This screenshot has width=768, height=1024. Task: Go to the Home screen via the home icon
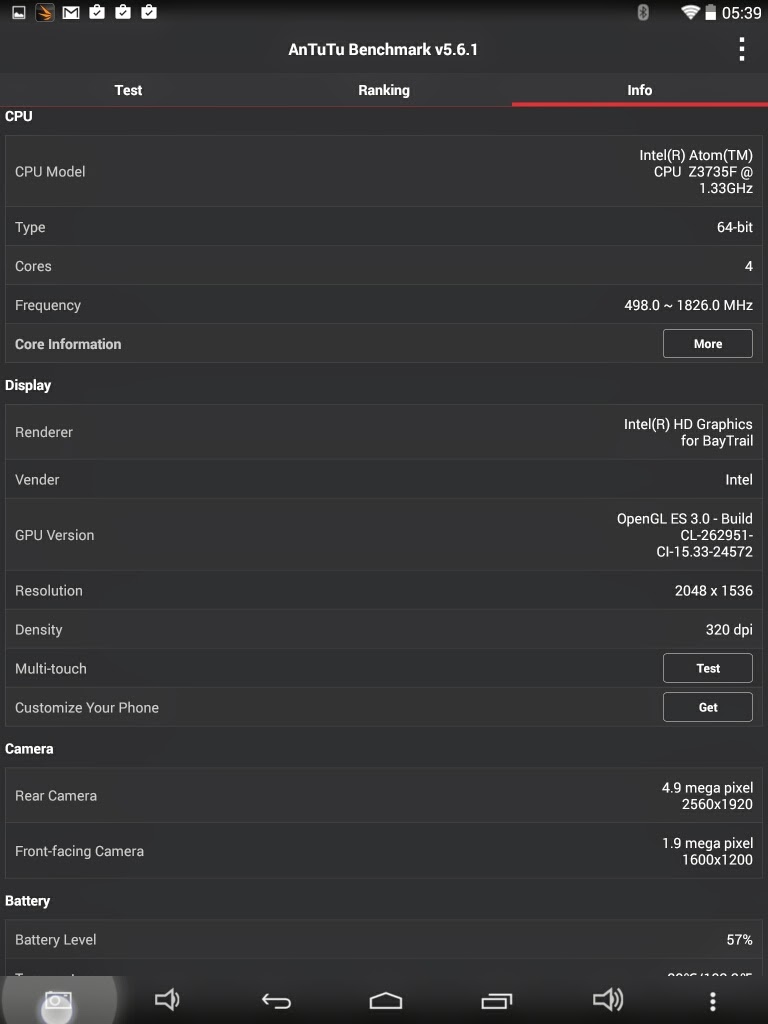385,1000
